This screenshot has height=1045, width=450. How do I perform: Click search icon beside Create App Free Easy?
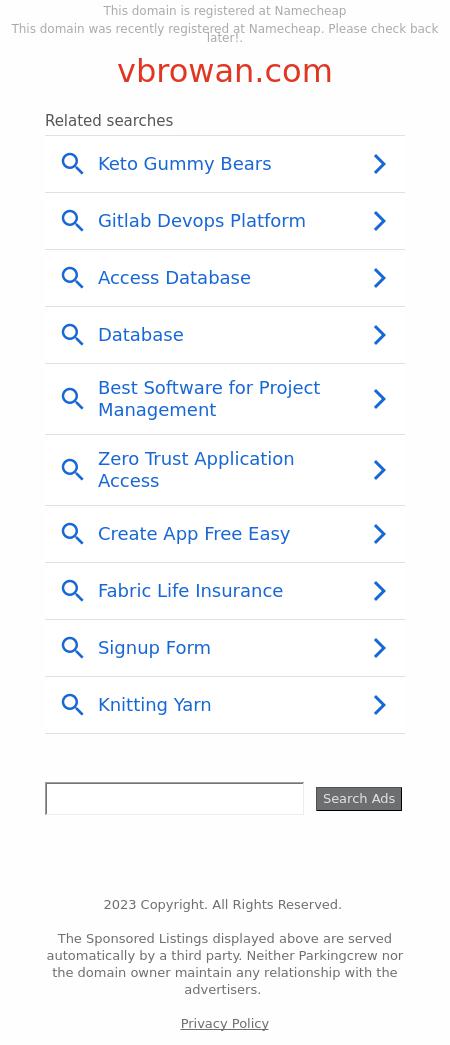click(x=72, y=534)
